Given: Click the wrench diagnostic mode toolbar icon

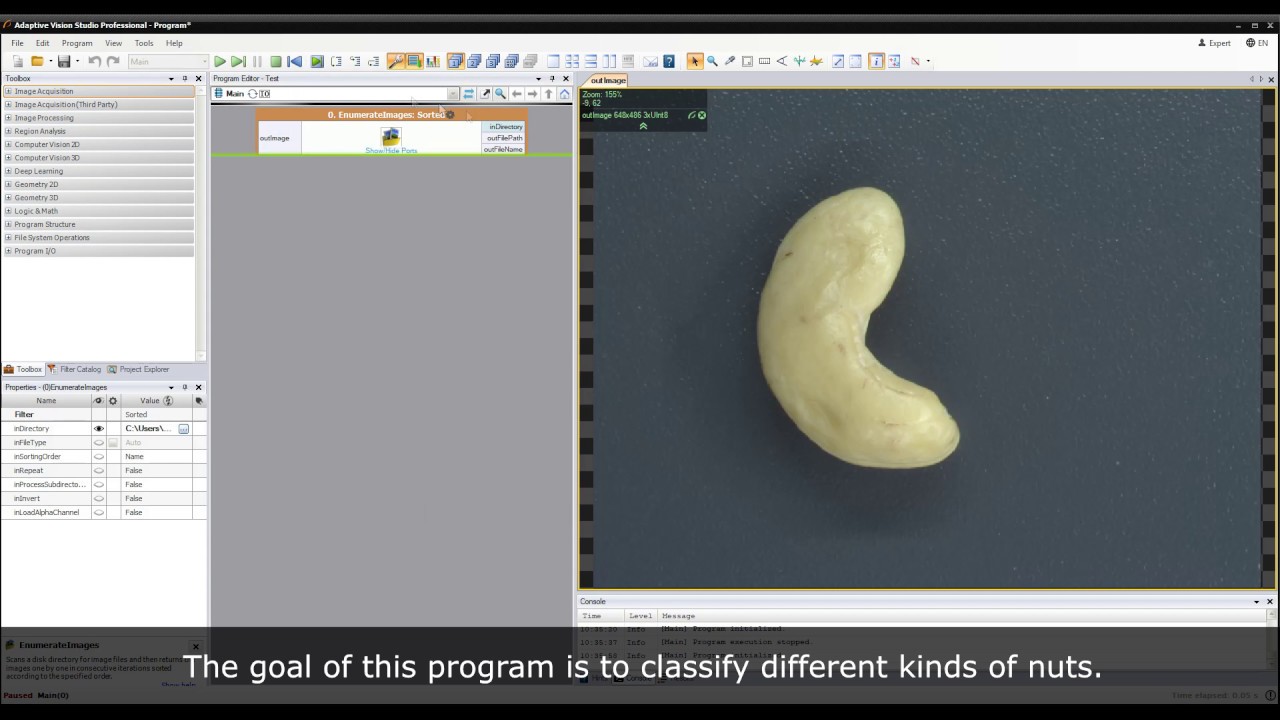Looking at the screenshot, I should pyautogui.click(x=396, y=61).
